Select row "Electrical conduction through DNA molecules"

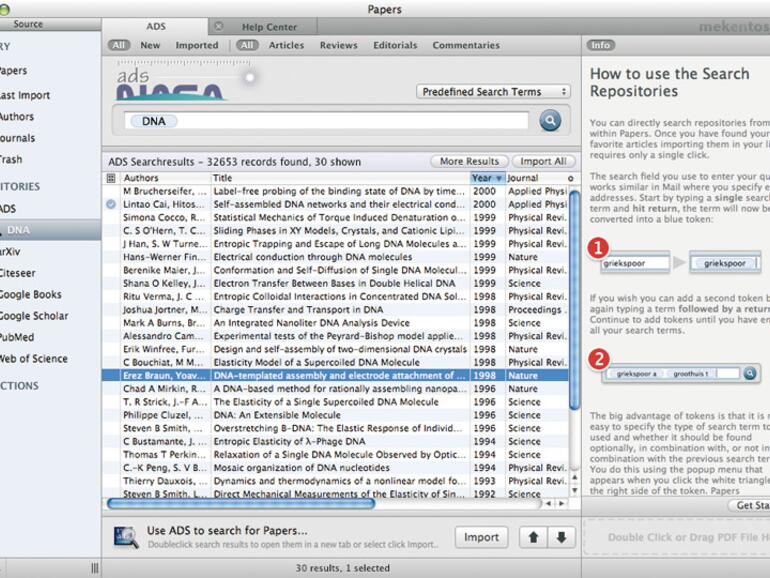(335, 257)
